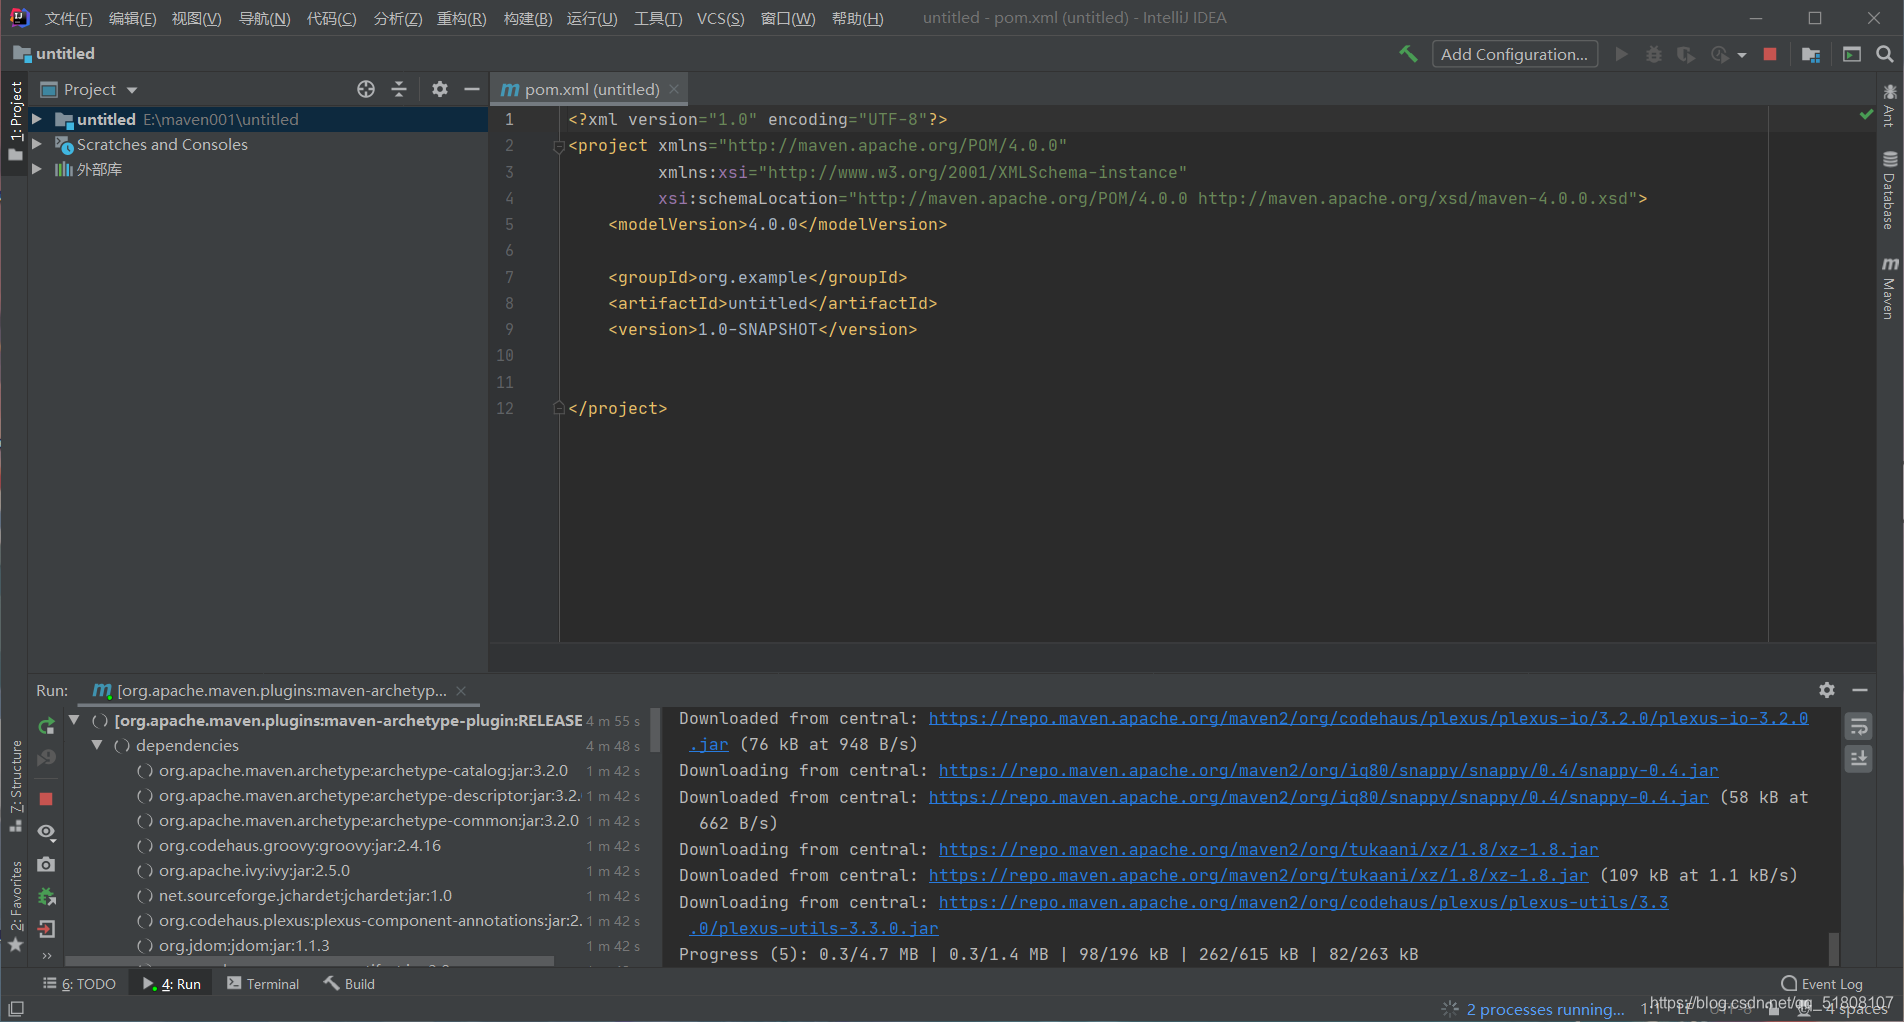Screen dimensions: 1904x1022
Task: Open the Build tool window tab
Action: pyautogui.click(x=349, y=984)
